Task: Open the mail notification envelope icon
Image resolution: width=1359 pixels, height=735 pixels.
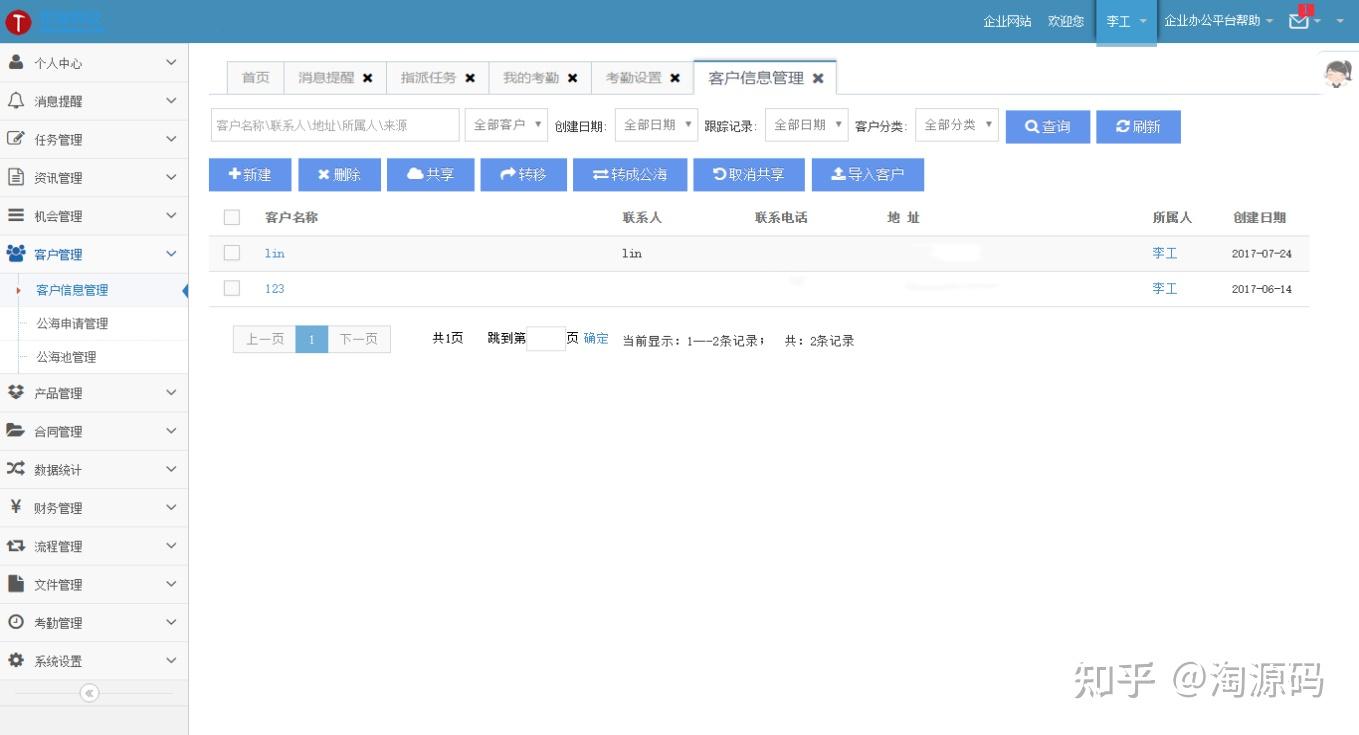Action: pyautogui.click(x=1299, y=20)
